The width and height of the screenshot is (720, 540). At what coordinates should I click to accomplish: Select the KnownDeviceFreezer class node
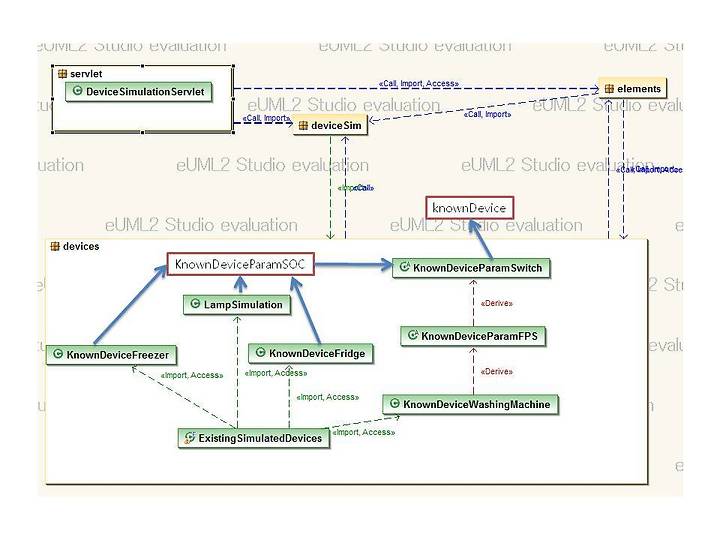coord(111,354)
